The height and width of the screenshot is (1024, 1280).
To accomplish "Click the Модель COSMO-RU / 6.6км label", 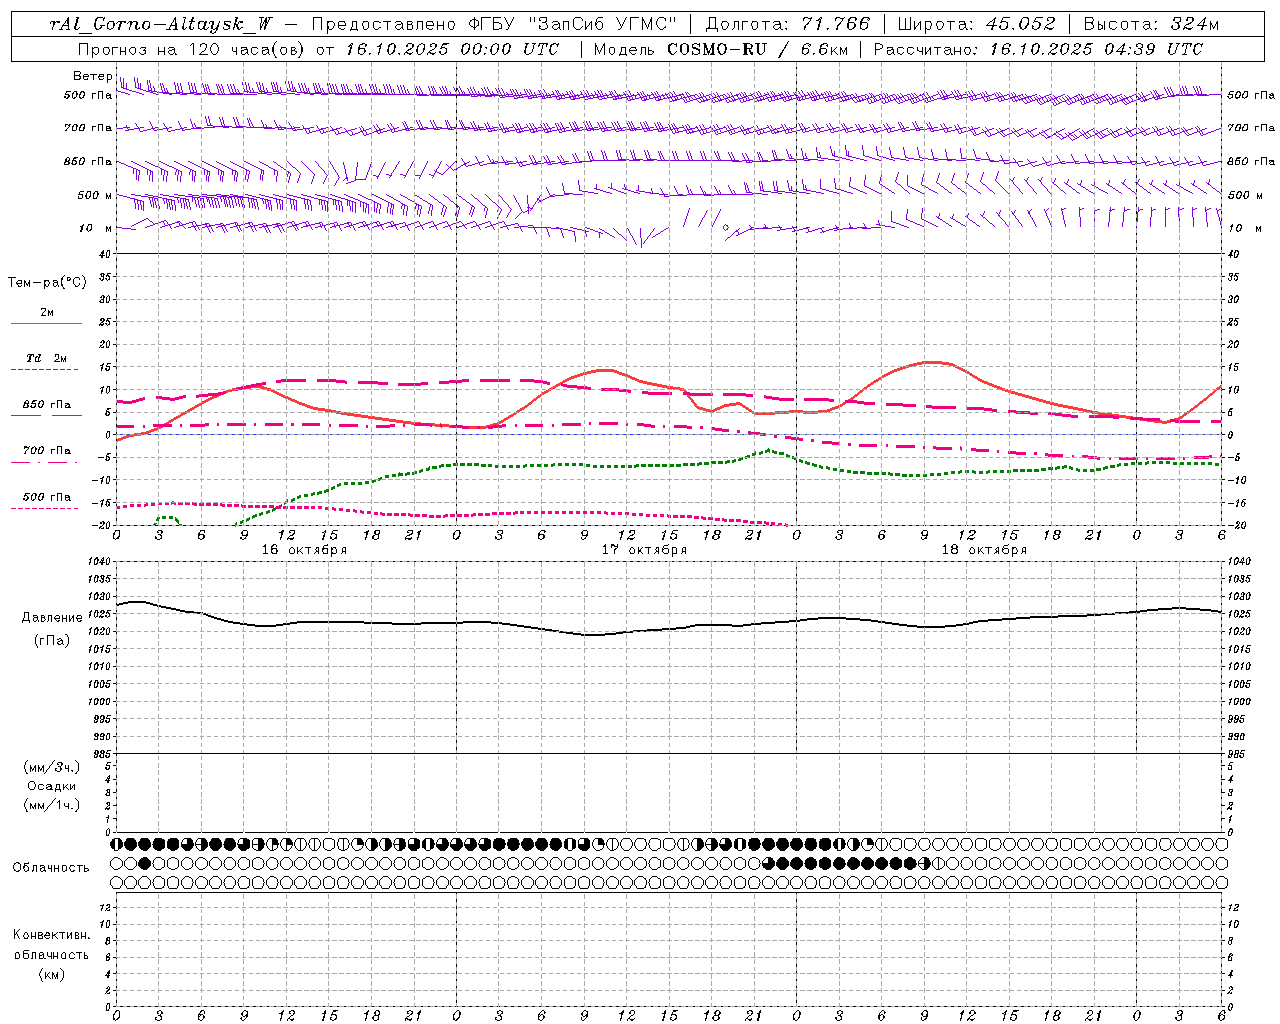I will tap(720, 49).
